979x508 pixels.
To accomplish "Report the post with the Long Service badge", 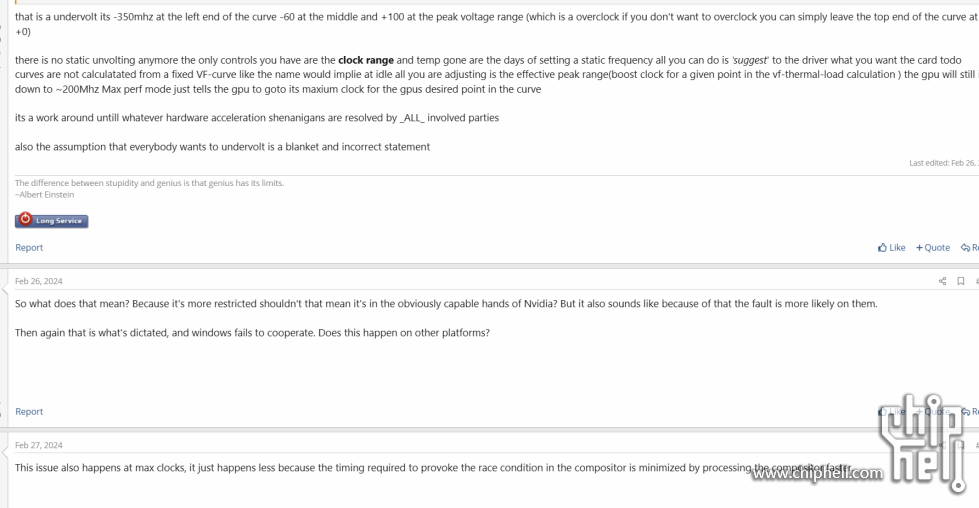I will (29, 248).
